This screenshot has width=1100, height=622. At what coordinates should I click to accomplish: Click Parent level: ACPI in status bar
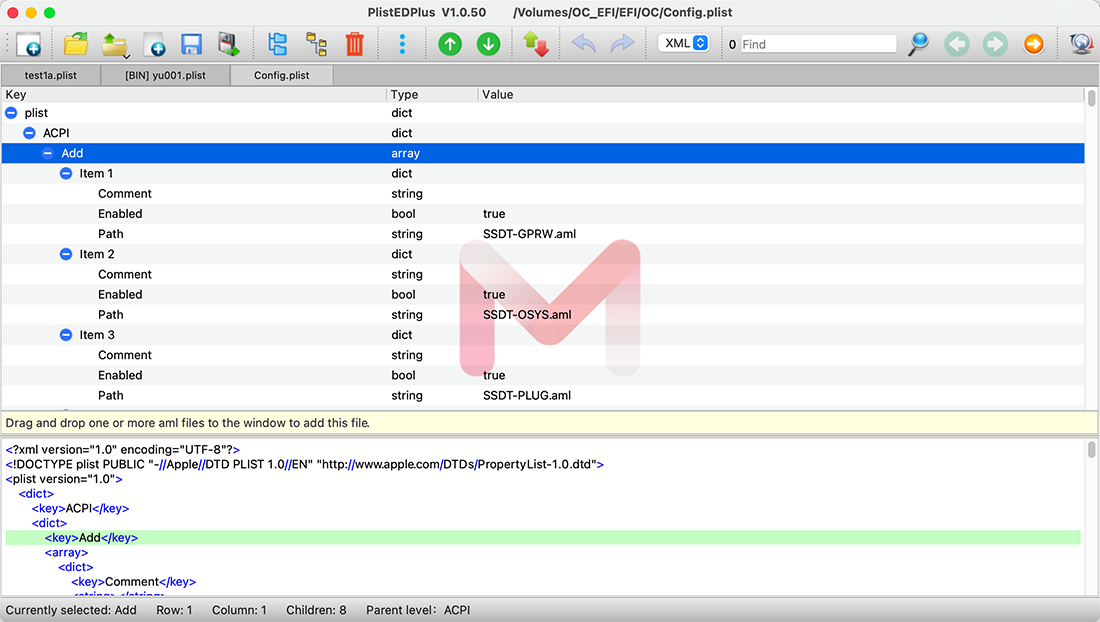[x=418, y=610]
